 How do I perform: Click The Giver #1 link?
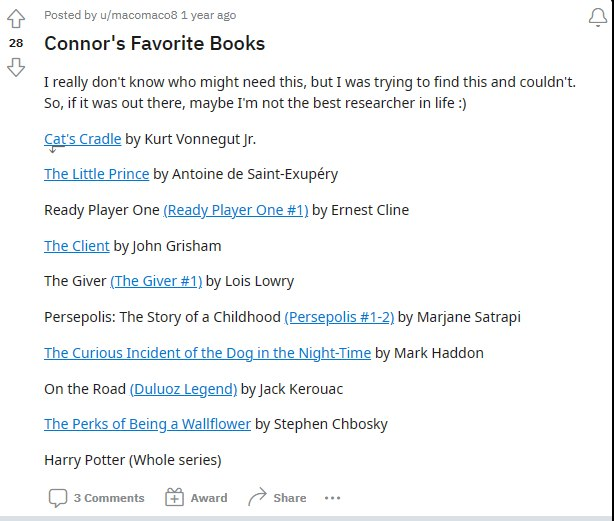coord(156,281)
